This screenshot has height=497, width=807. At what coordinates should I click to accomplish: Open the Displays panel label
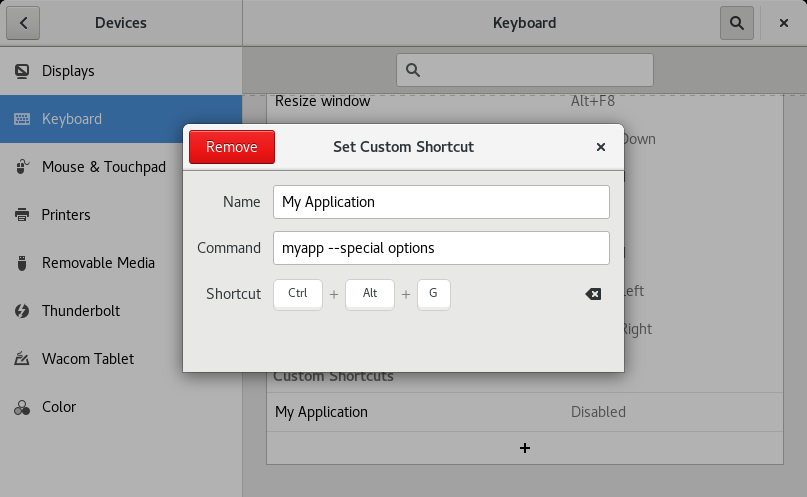tap(68, 71)
